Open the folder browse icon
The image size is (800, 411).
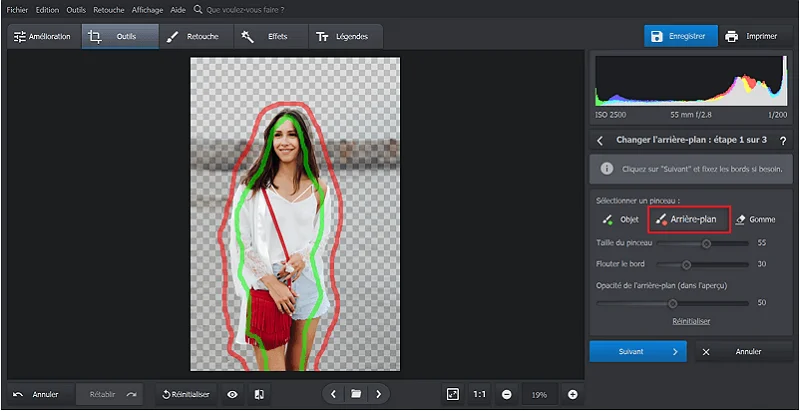click(x=355, y=395)
